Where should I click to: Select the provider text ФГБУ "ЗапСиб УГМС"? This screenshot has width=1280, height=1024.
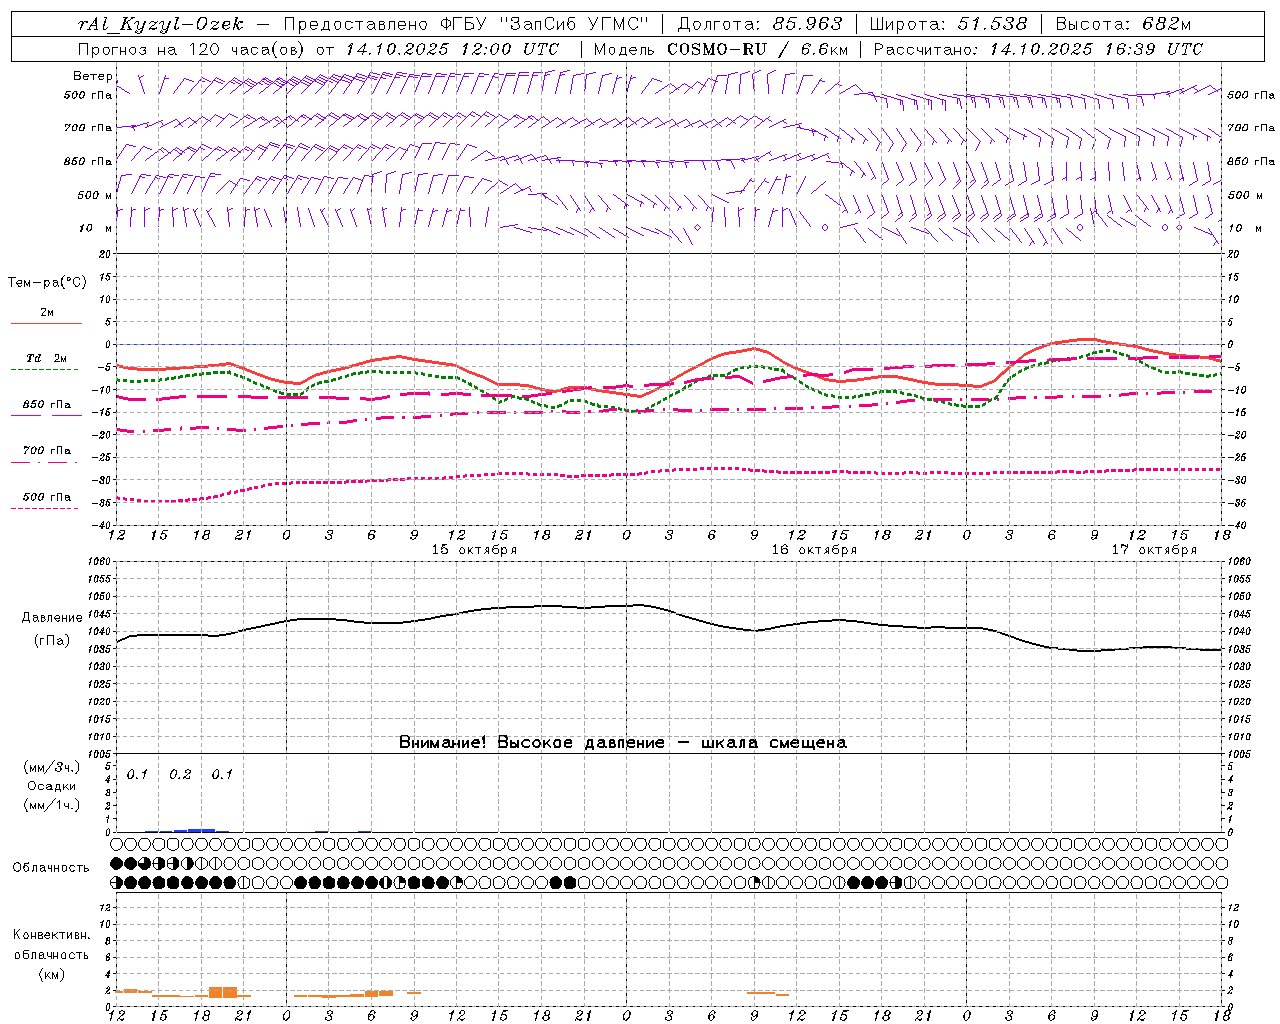point(545,24)
